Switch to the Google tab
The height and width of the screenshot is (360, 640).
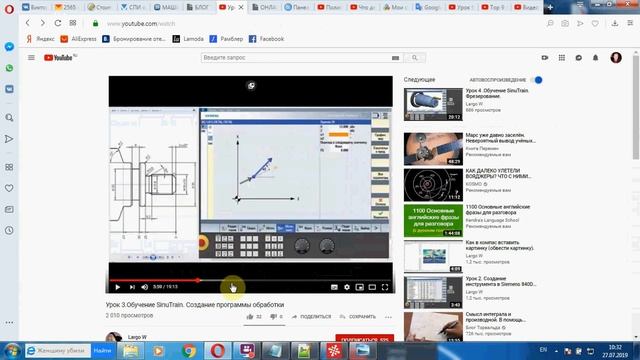427,7
